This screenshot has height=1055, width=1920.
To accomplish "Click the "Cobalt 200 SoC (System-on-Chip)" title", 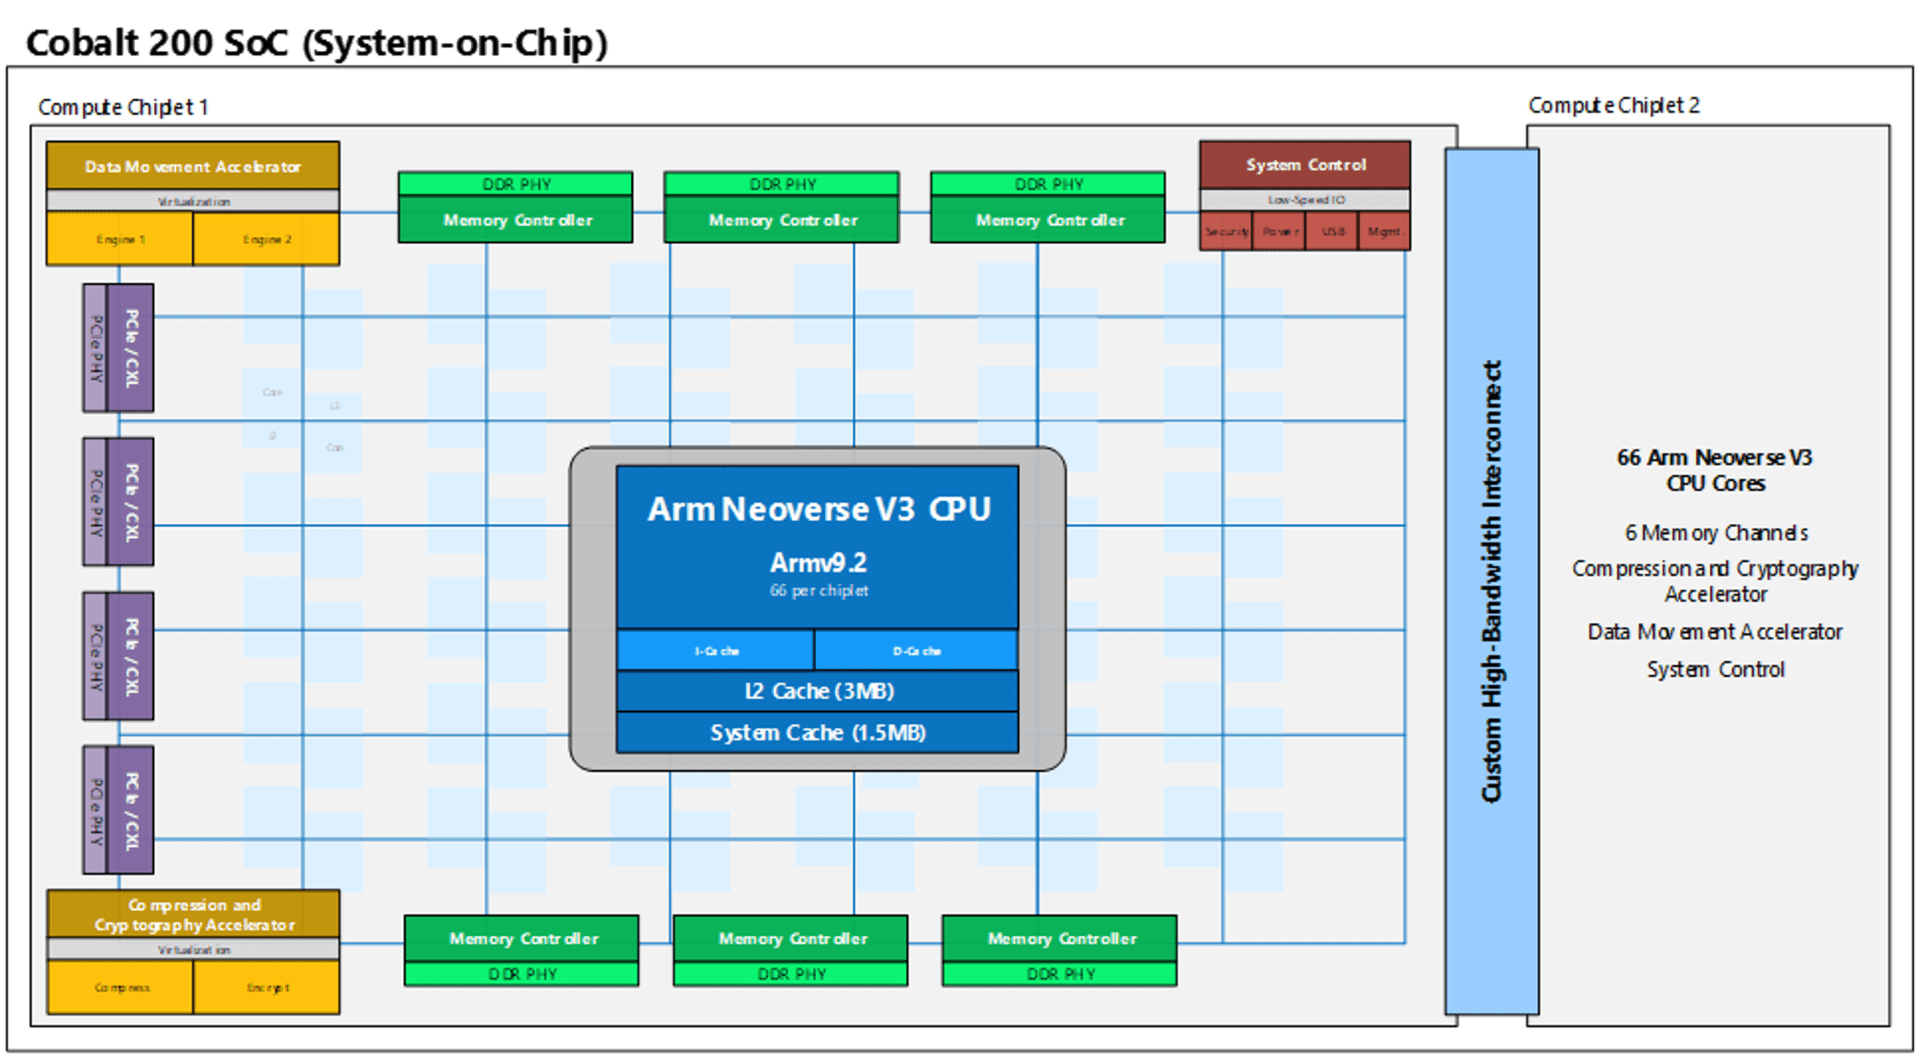I will coord(316,43).
